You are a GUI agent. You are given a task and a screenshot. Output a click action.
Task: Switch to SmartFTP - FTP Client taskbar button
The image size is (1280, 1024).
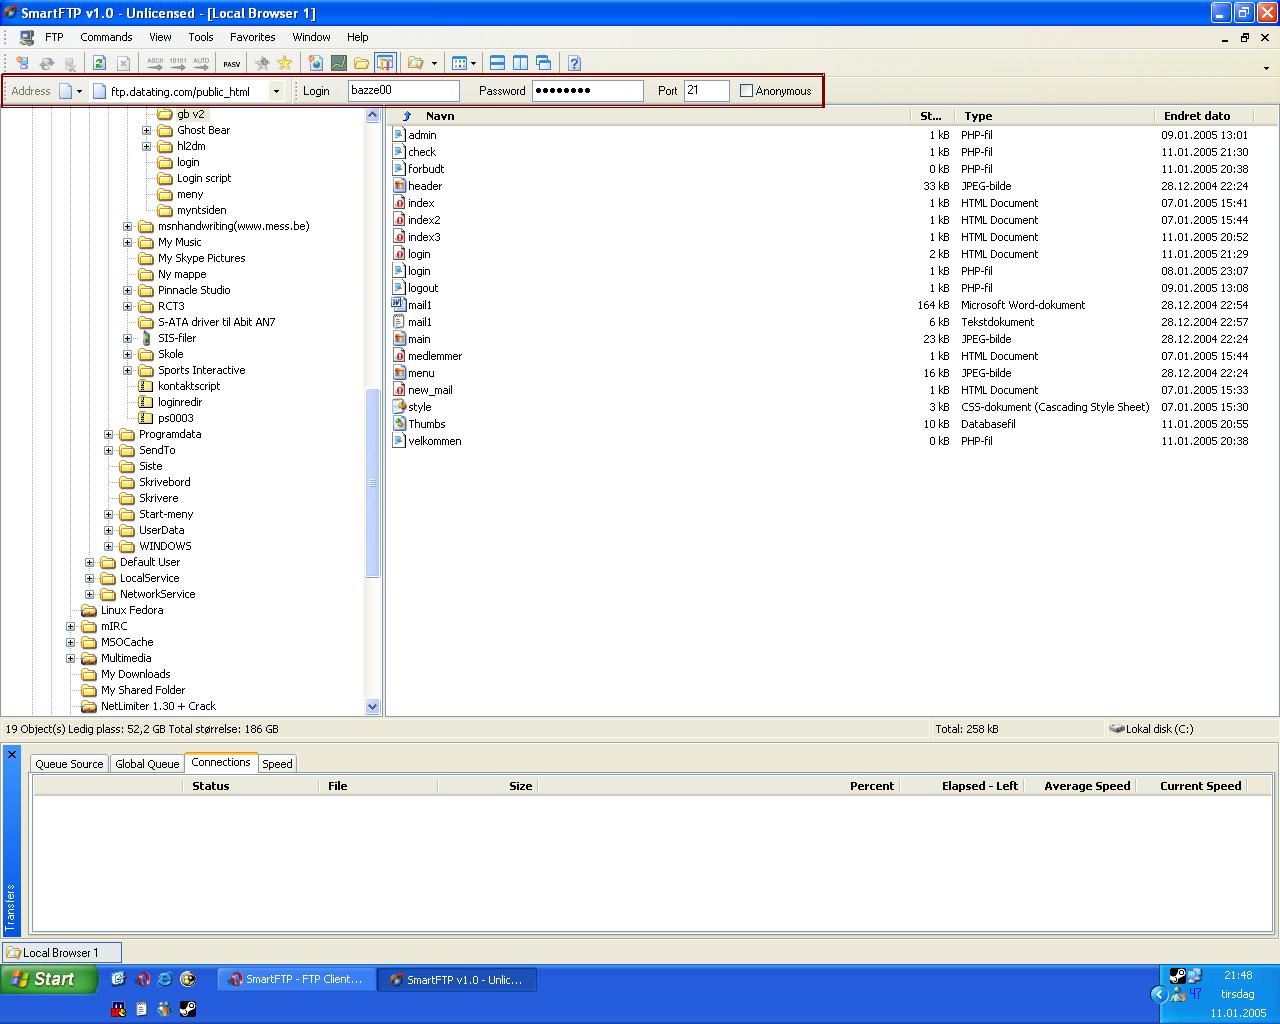click(x=296, y=980)
